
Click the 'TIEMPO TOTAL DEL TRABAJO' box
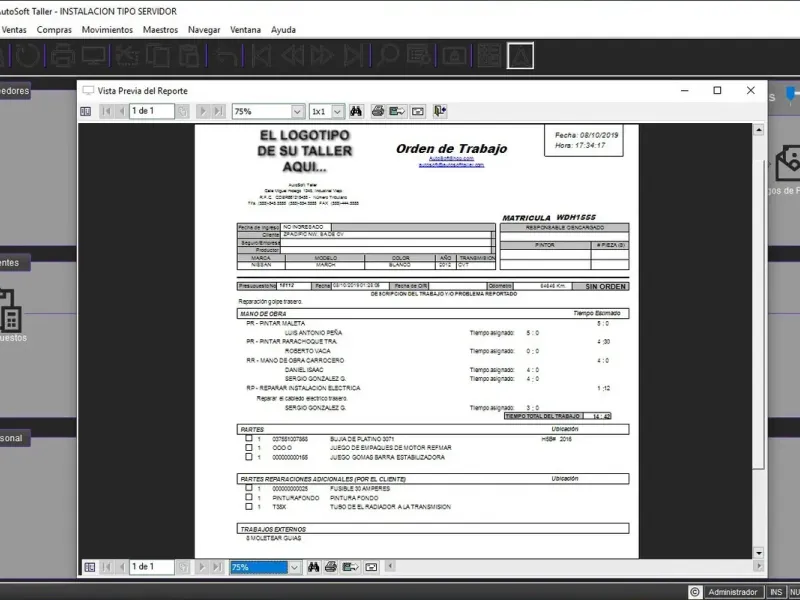click(558, 416)
